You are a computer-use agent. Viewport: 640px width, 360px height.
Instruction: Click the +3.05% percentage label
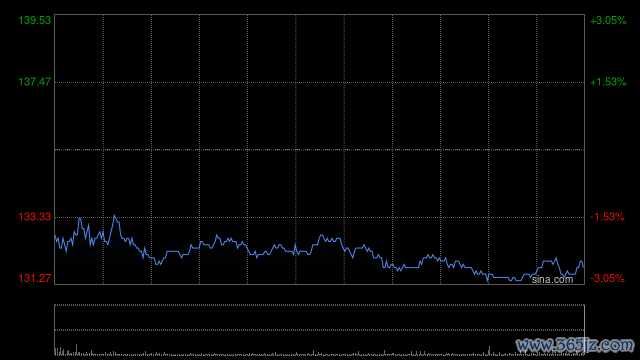pyautogui.click(x=608, y=20)
